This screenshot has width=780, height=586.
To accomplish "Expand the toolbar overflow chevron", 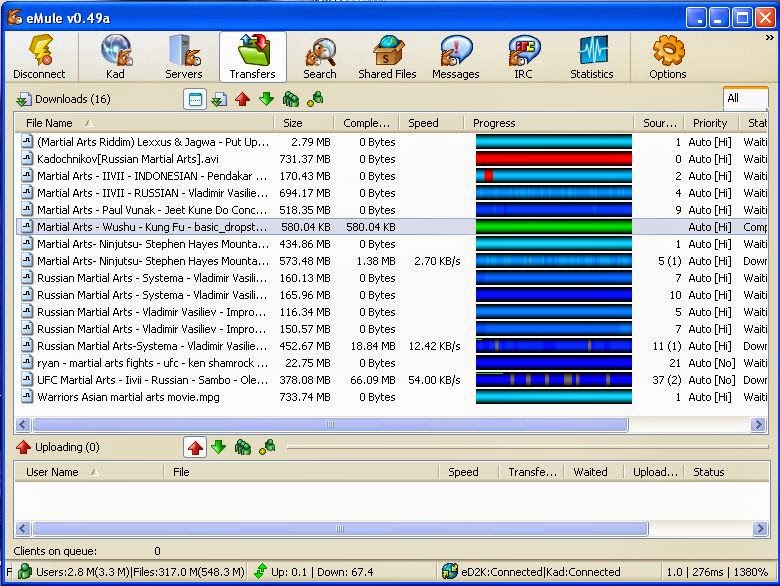I will [x=769, y=37].
